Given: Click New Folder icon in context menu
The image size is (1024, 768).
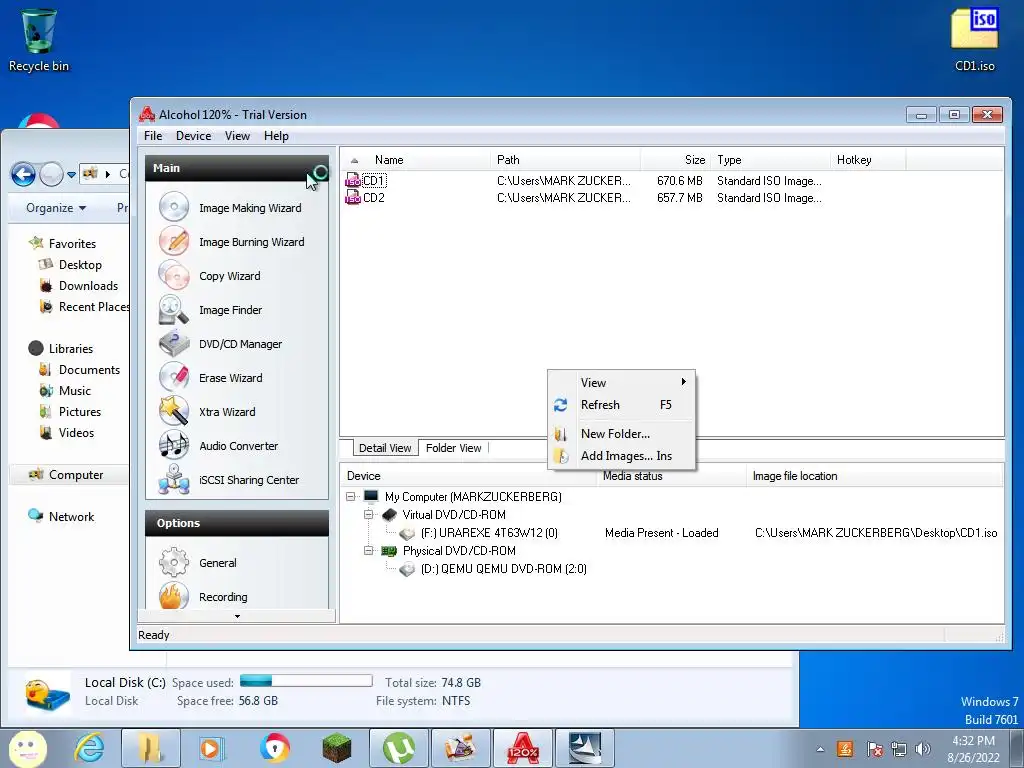Looking at the screenshot, I should [560, 434].
